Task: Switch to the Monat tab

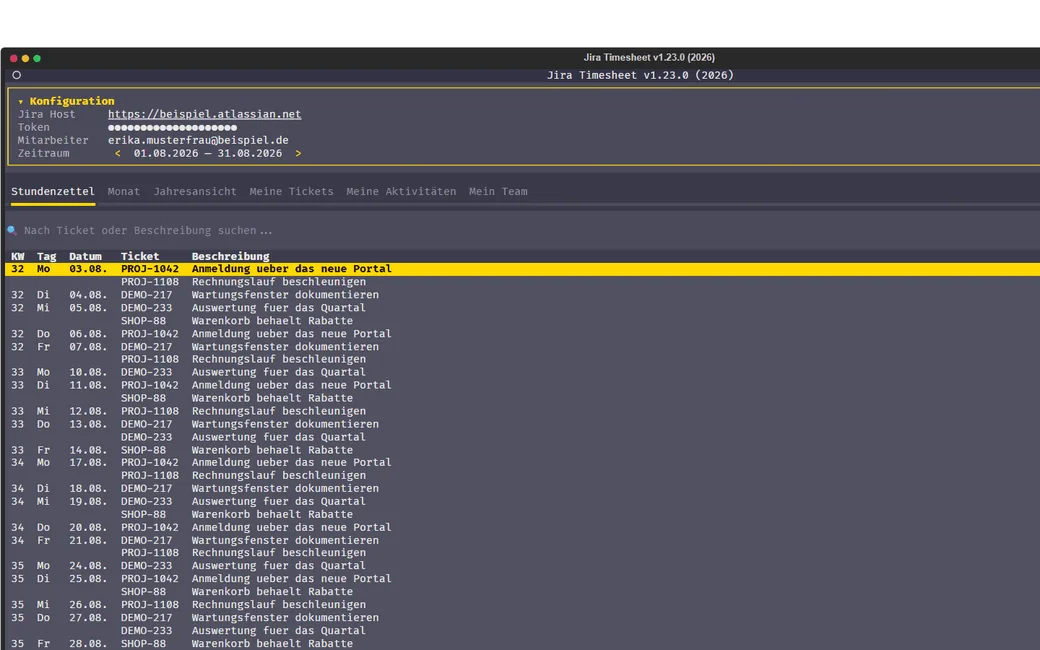Action: (x=124, y=192)
